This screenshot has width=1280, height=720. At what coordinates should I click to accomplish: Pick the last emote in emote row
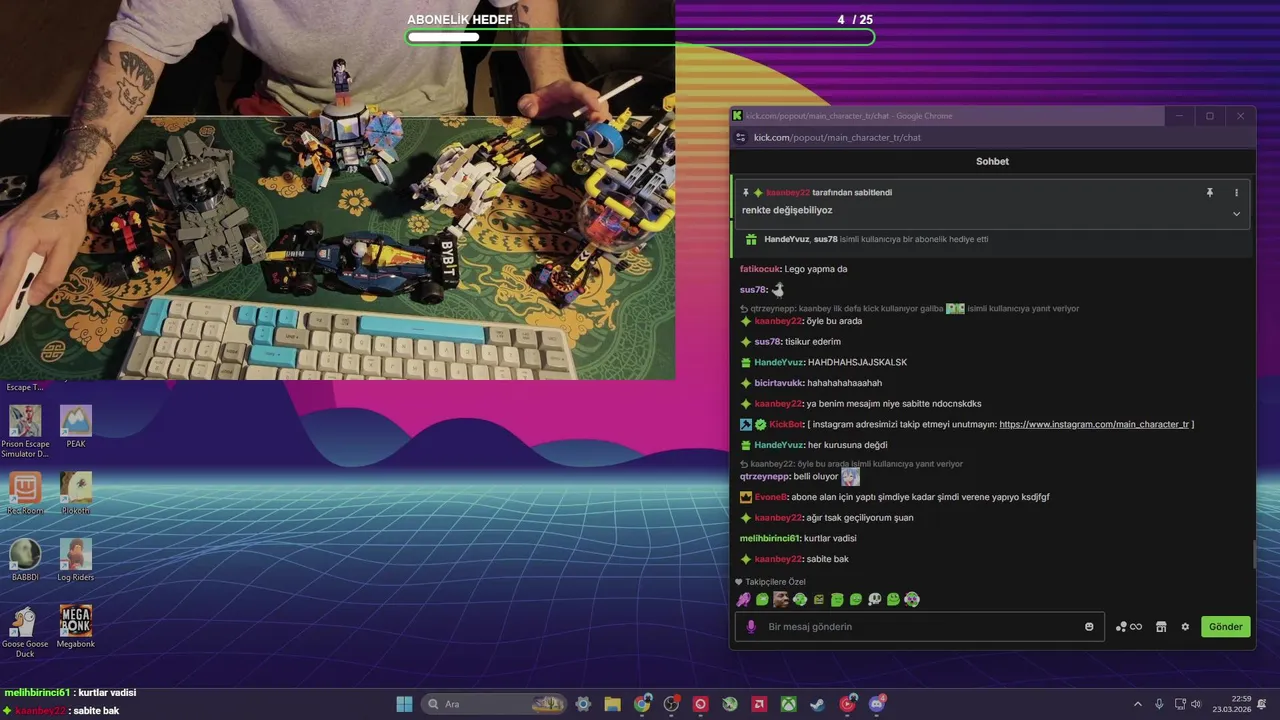click(x=912, y=600)
